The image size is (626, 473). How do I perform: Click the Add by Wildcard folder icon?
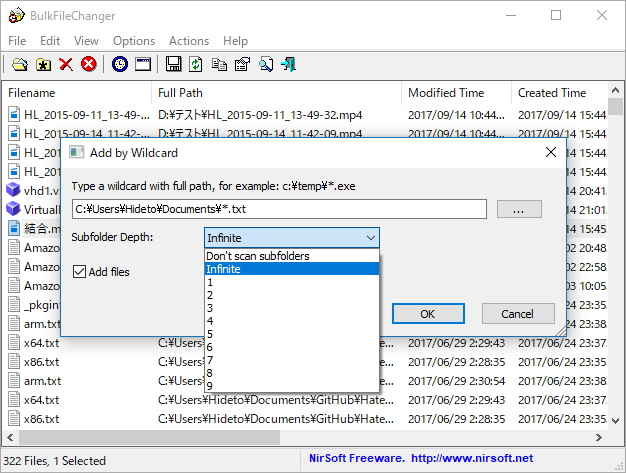coord(43,64)
